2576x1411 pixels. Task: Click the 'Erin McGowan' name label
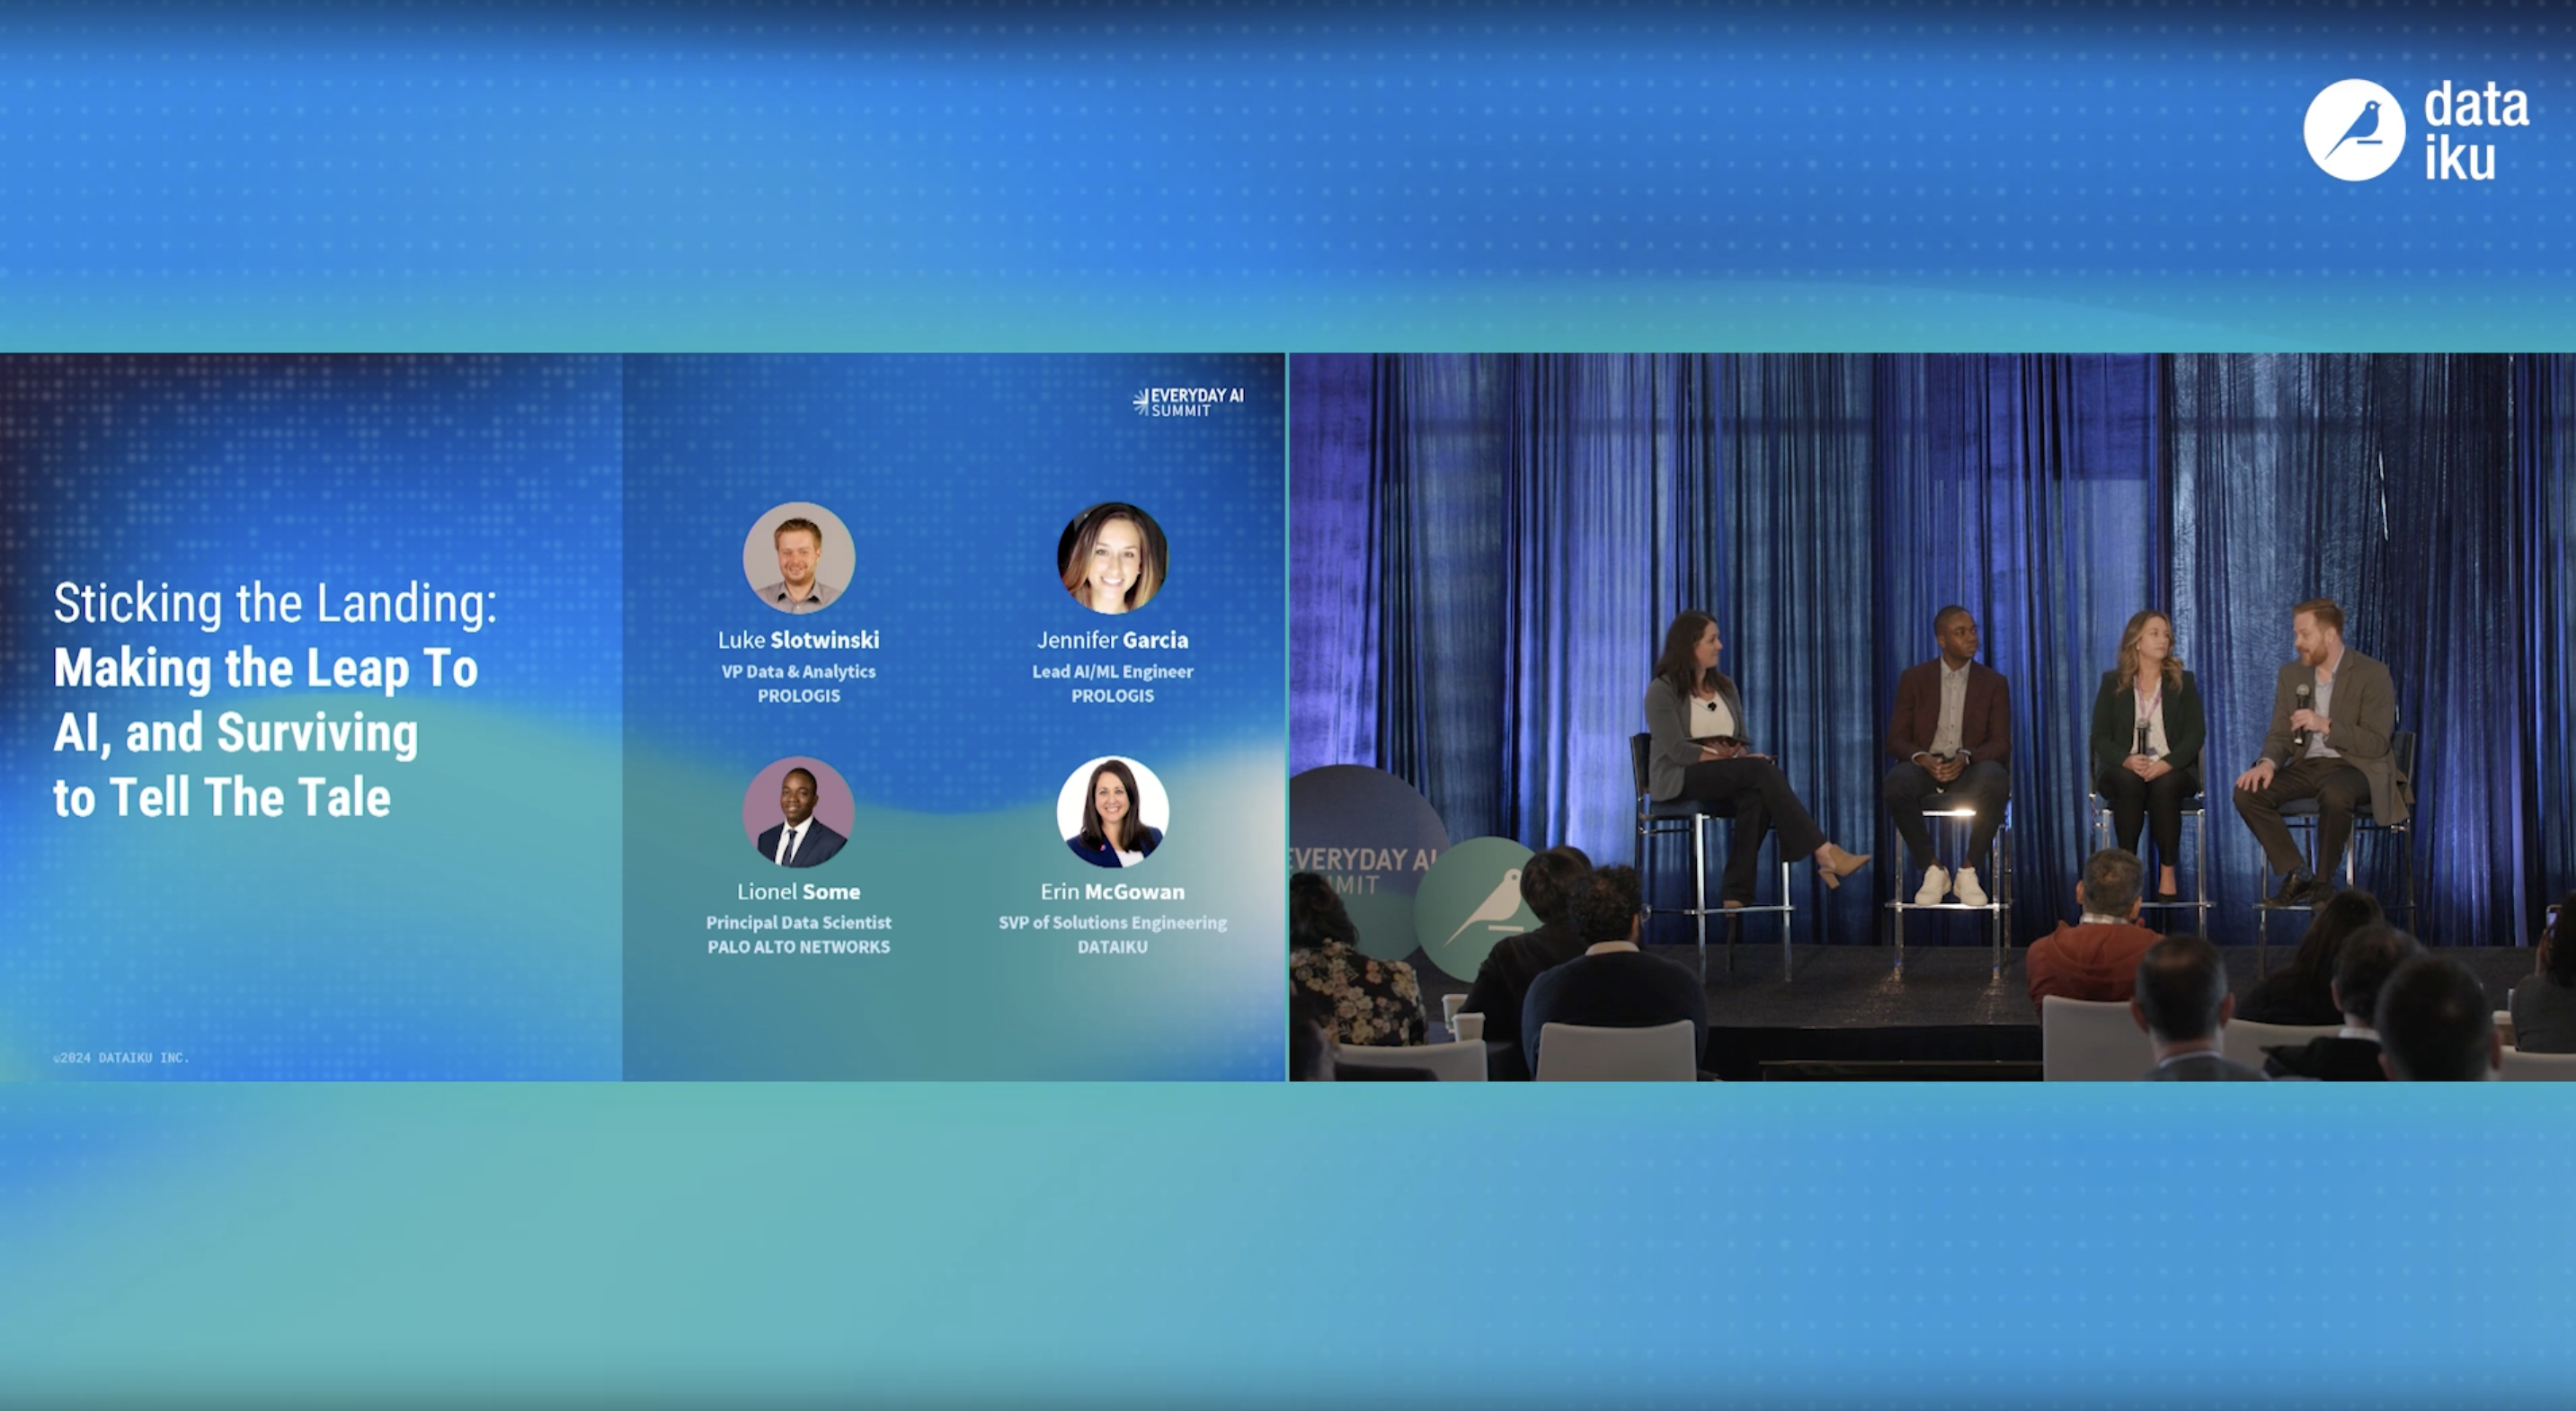pos(1112,891)
